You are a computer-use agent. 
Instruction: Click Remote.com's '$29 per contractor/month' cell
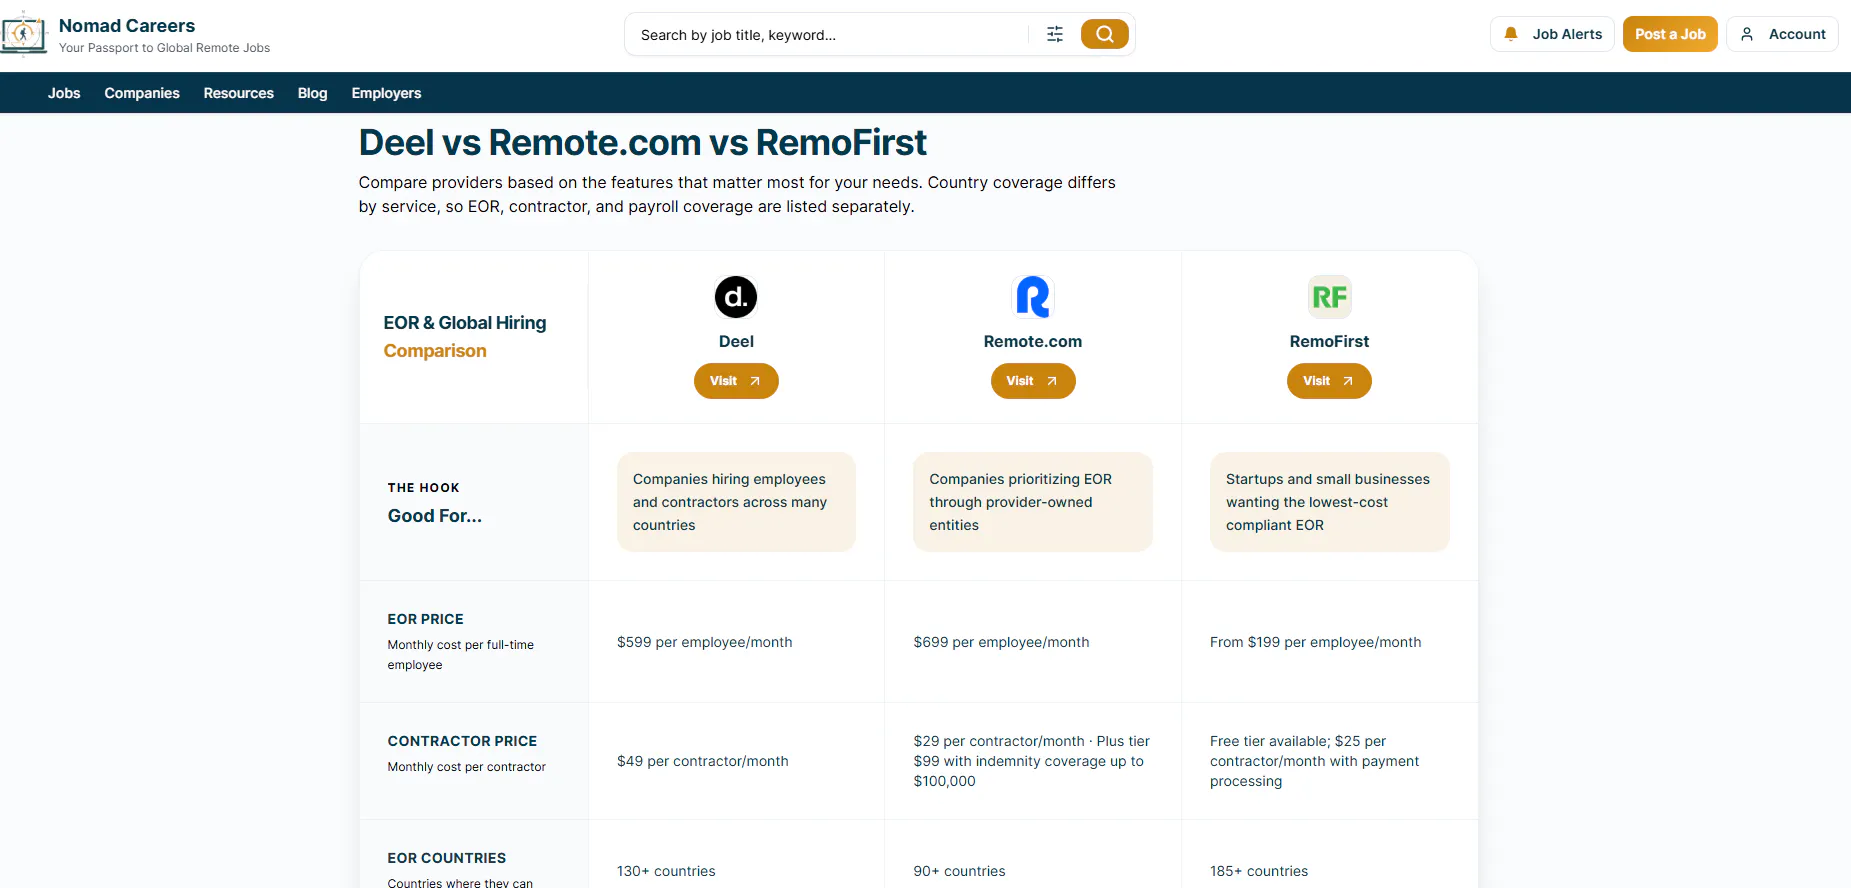click(x=1032, y=761)
